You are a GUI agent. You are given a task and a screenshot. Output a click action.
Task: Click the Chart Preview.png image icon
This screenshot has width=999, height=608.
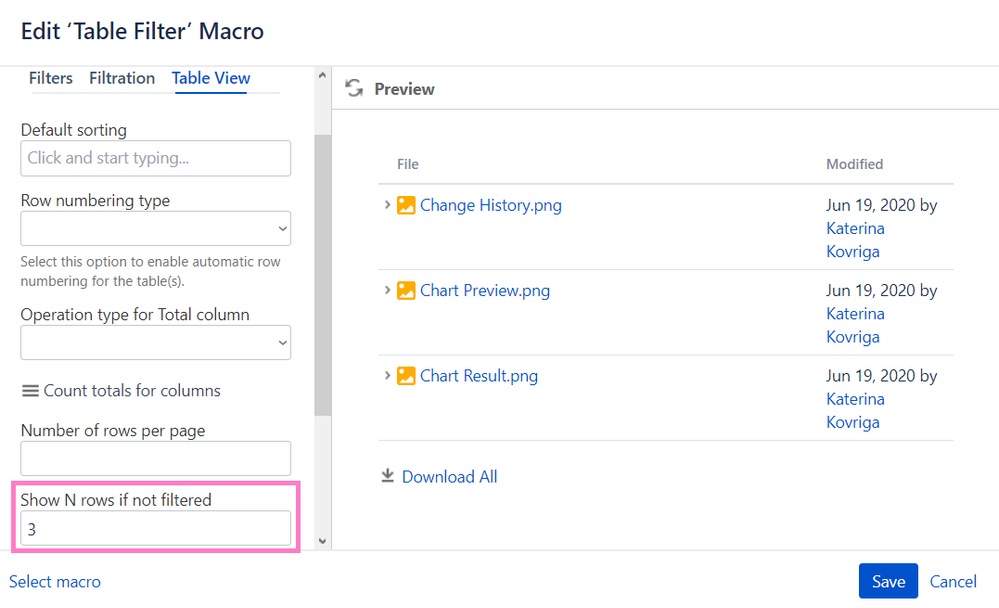click(x=406, y=291)
